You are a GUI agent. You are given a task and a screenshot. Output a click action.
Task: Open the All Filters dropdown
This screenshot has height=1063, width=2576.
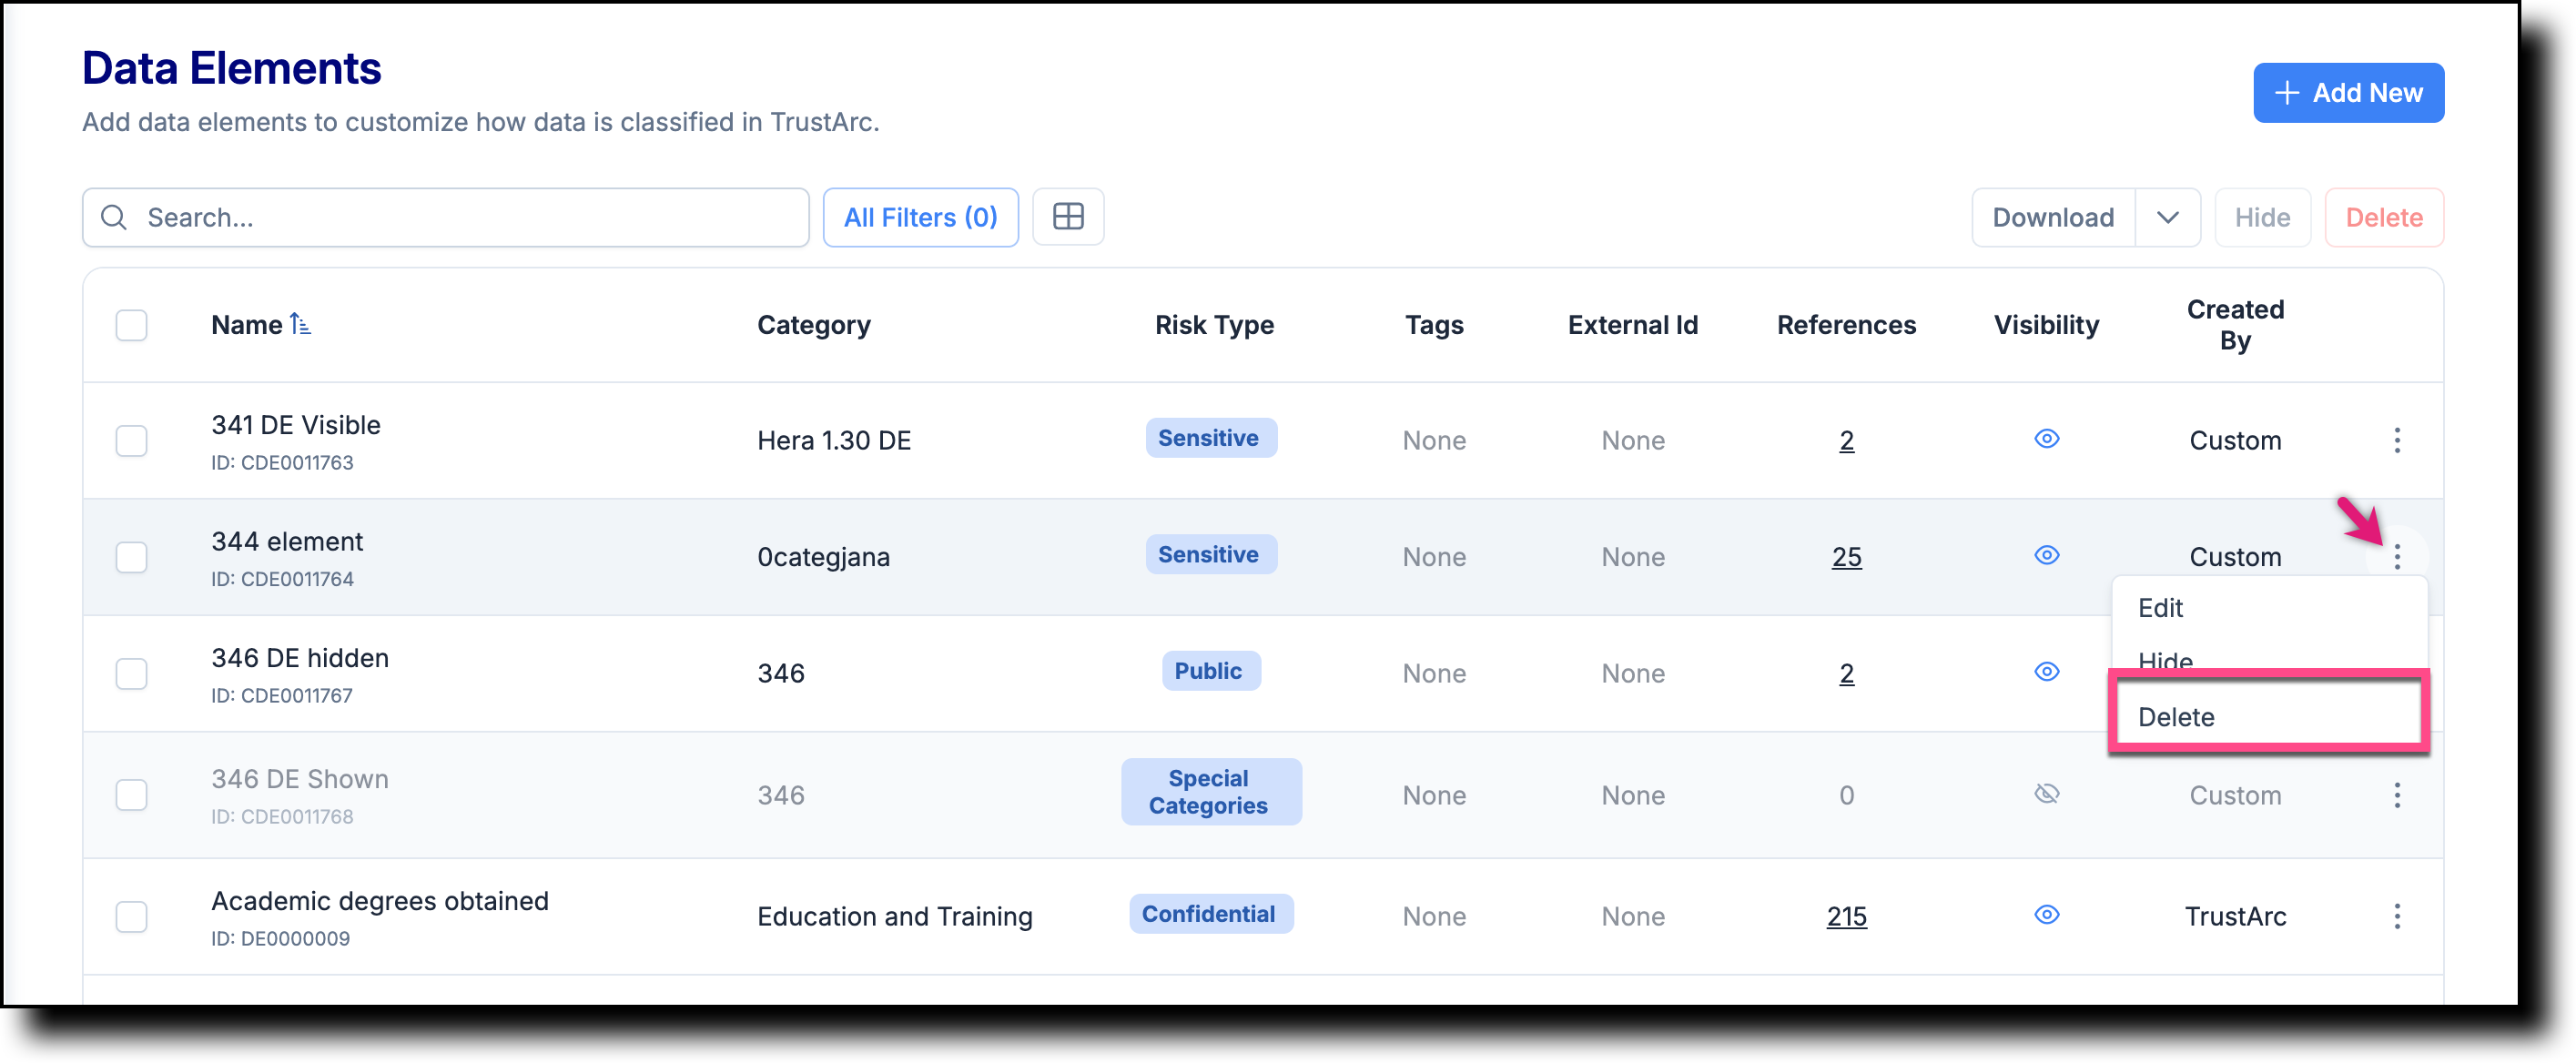(x=920, y=217)
